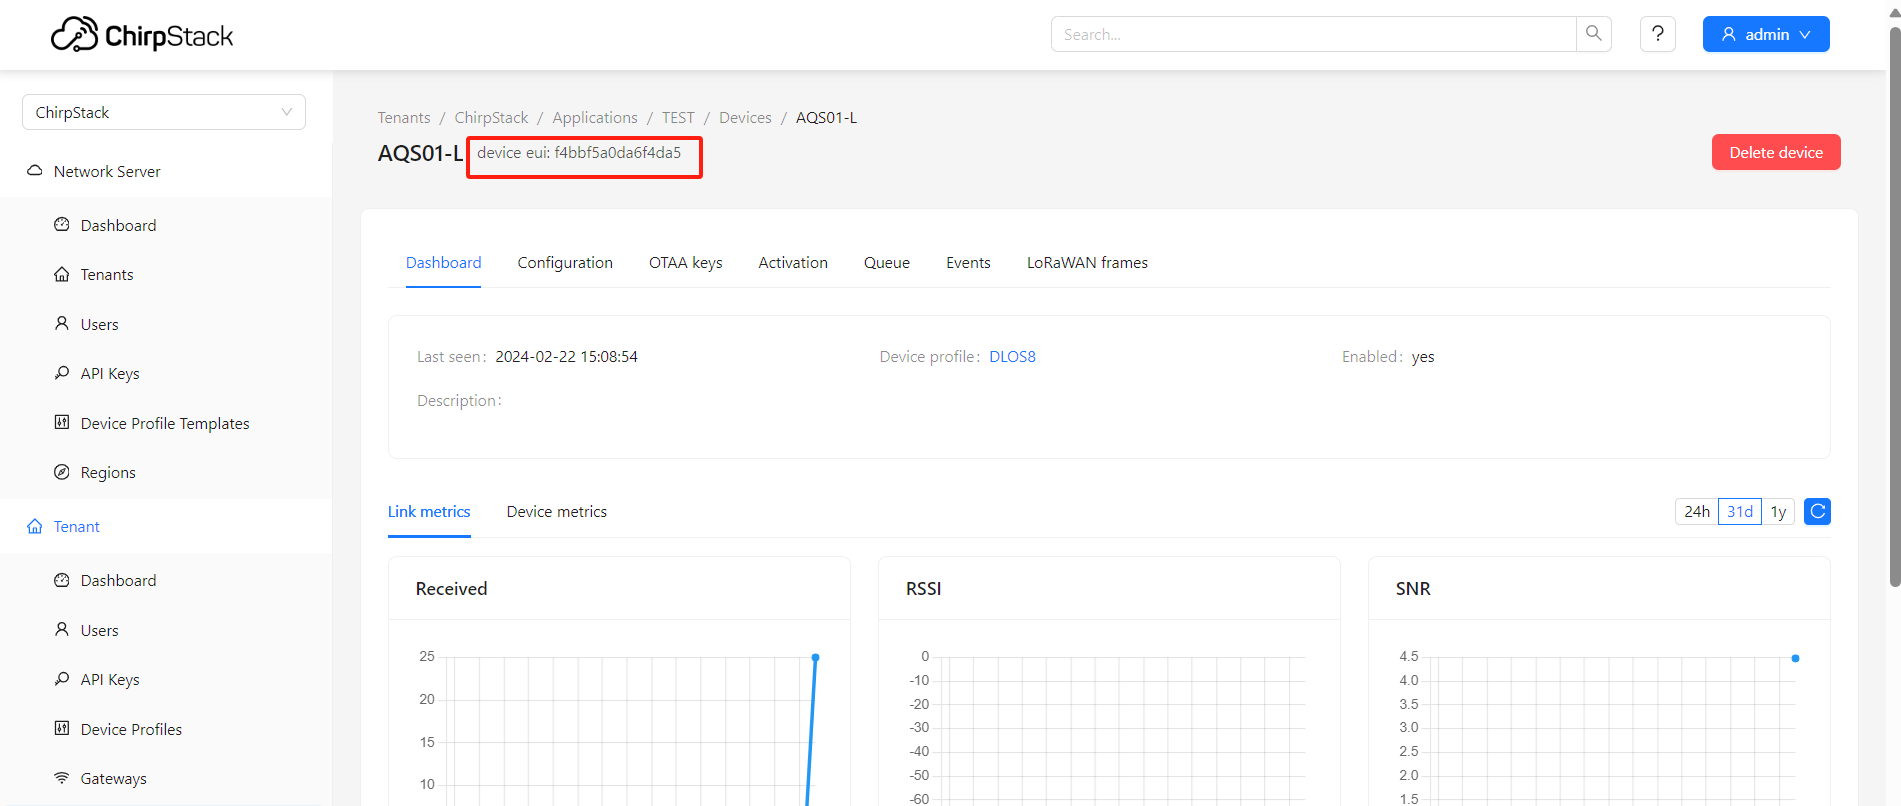Click the peak point on Received chart

tap(815, 657)
